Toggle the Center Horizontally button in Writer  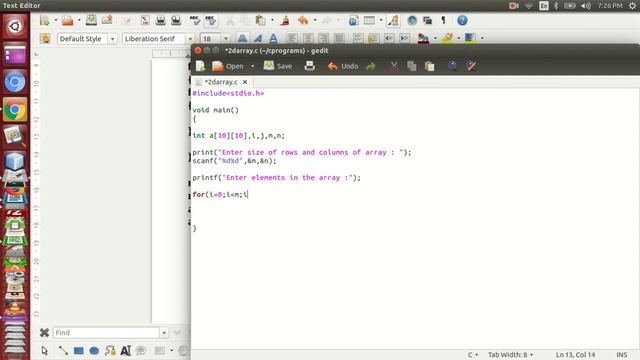(x=308, y=39)
